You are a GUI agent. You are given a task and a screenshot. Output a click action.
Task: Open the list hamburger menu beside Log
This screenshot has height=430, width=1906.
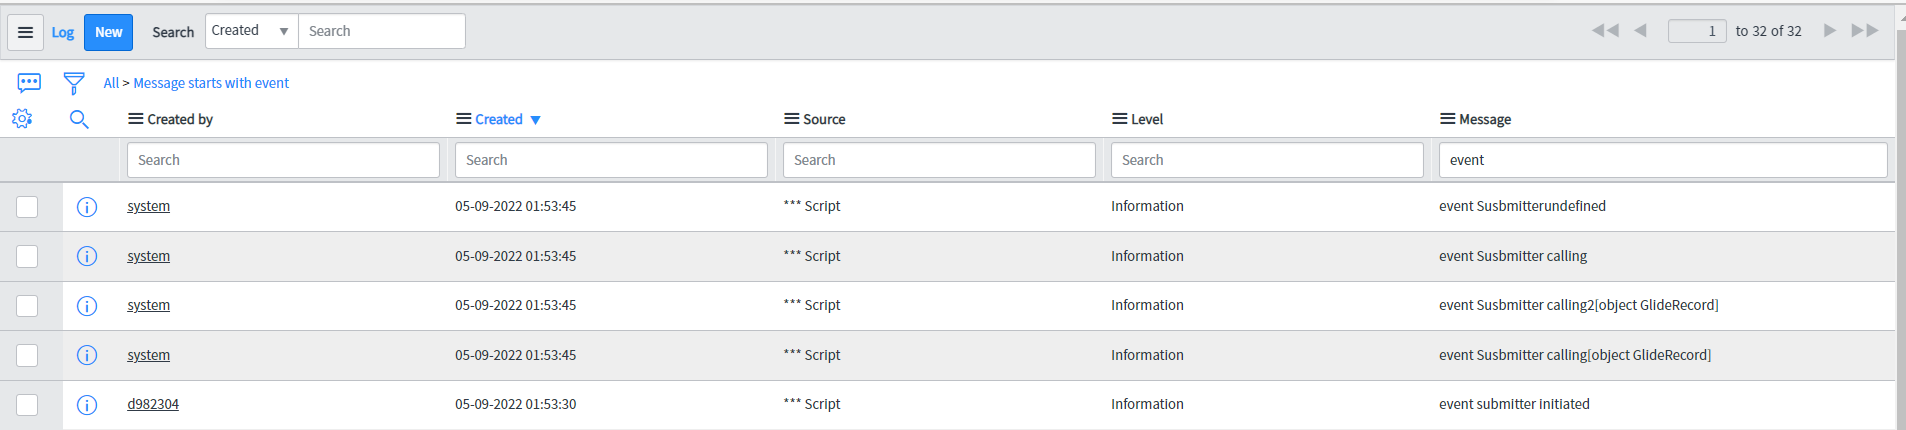[26, 32]
